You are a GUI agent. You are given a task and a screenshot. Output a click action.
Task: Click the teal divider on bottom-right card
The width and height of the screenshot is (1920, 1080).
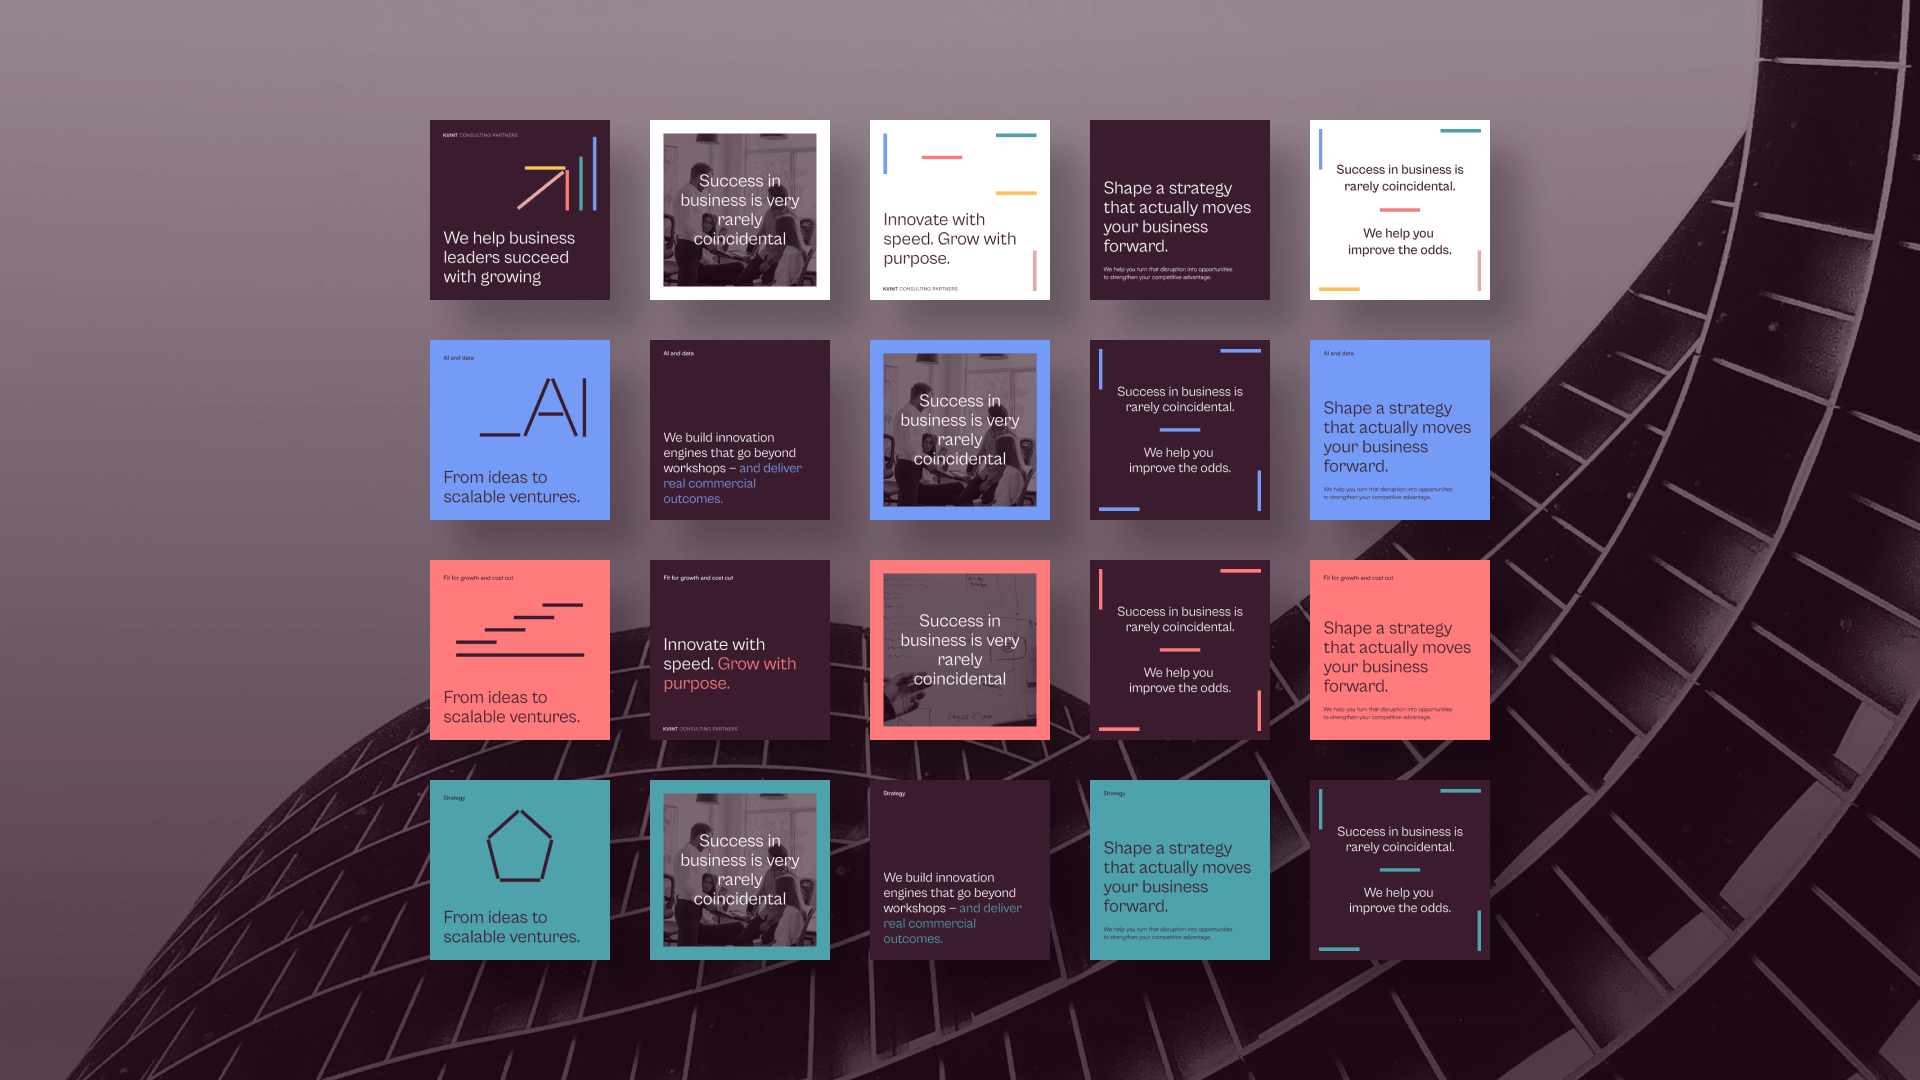(x=1399, y=870)
